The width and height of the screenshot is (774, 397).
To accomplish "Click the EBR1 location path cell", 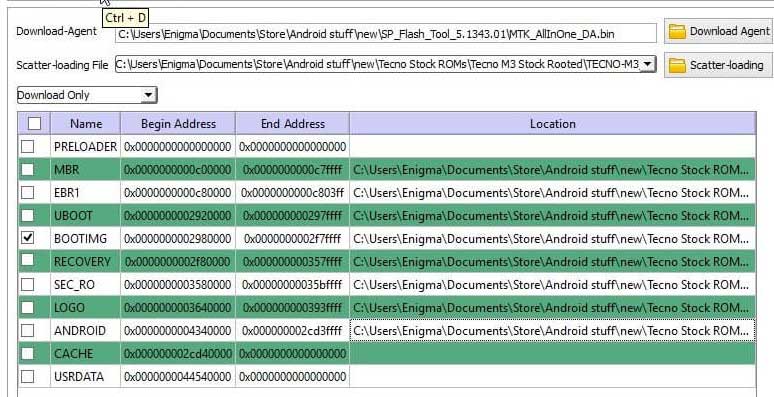I will [553, 193].
